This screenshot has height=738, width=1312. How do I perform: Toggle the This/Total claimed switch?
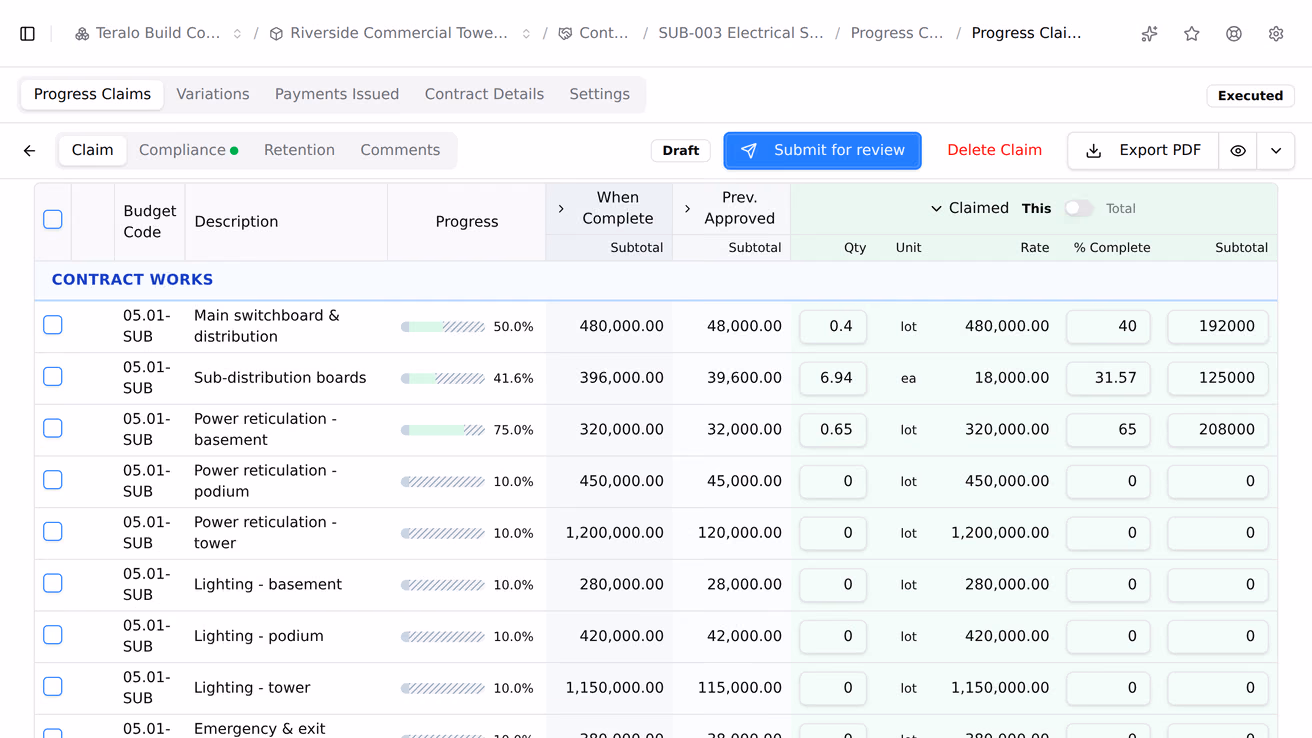pyautogui.click(x=1078, y=208)
